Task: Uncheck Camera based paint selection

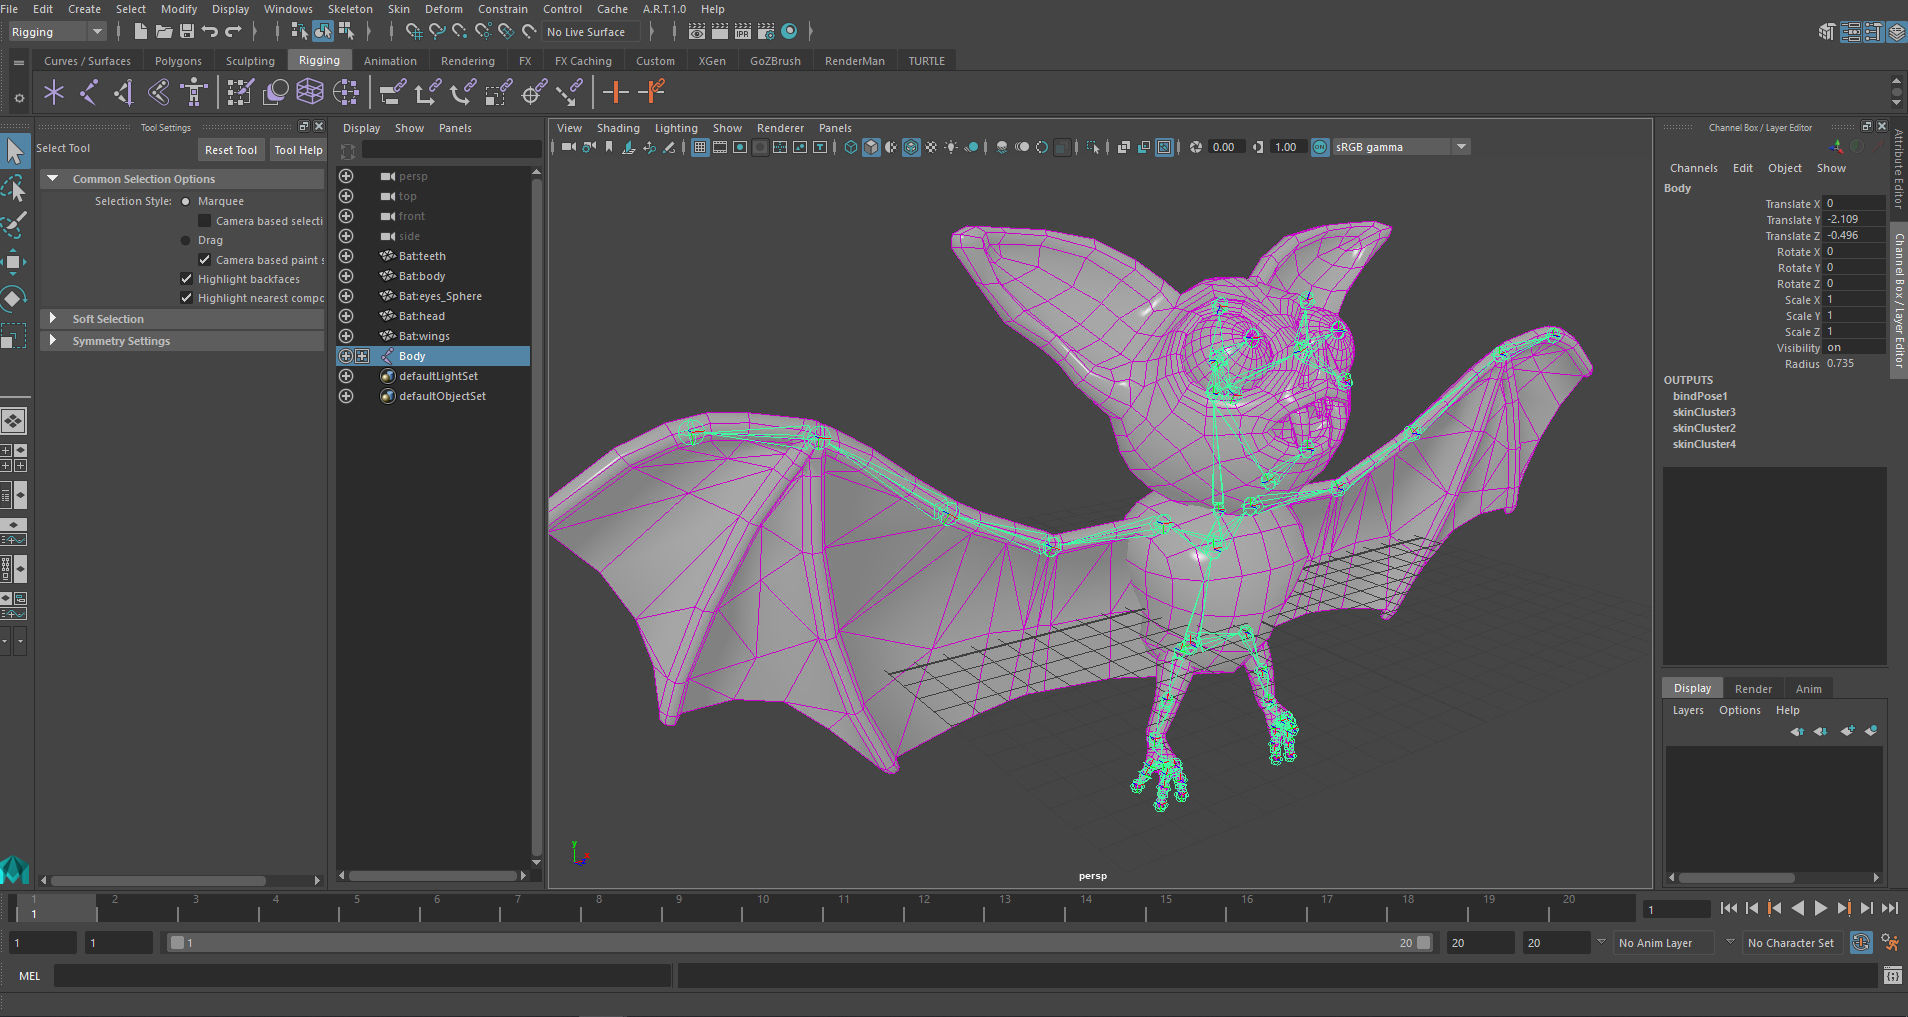Action: coord(205,260)
